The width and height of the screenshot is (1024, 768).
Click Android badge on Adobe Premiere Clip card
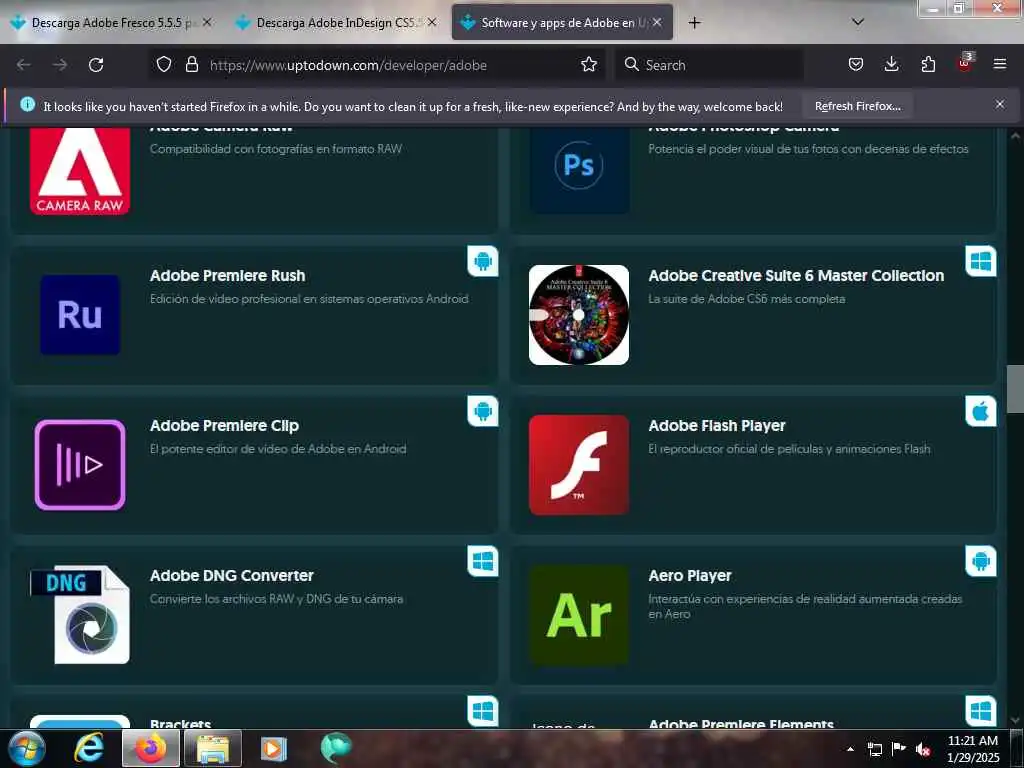coord(483,411)
